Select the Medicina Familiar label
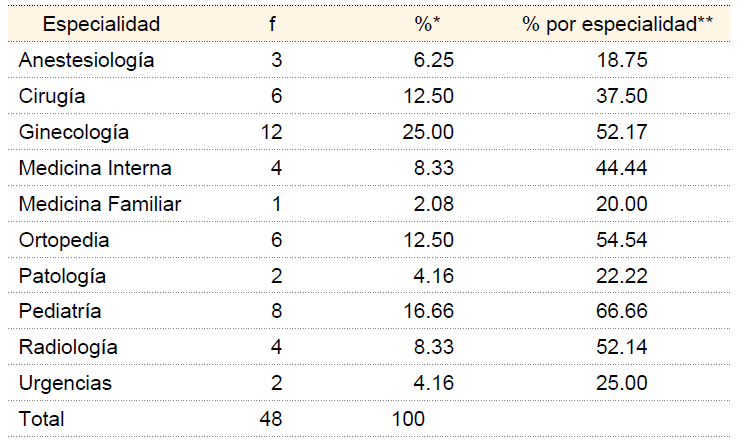Image resolution: width=744 pixels, height=448 pixels. [100, 204]
